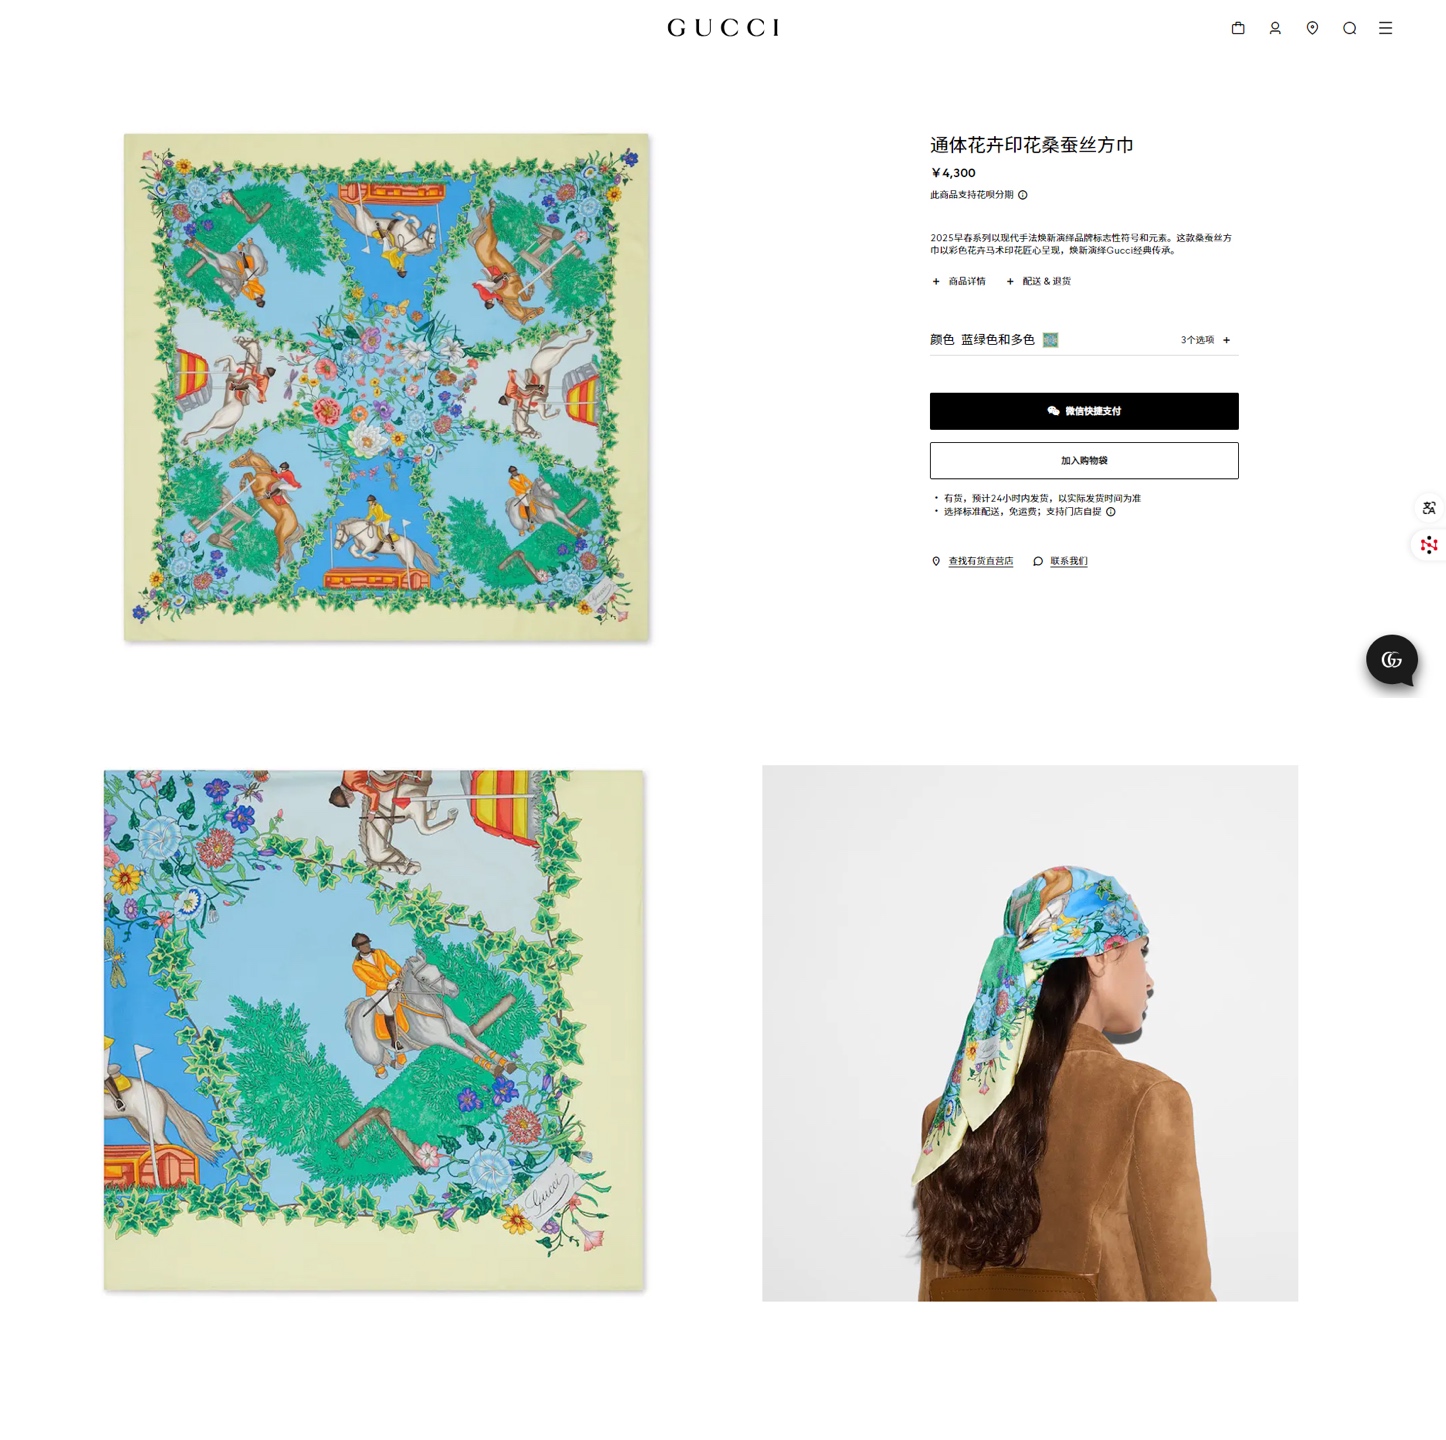Open the Gucci chat bubble button
The width and height of the screenshot is (1446, 1440).
(x=1392, y=660)
